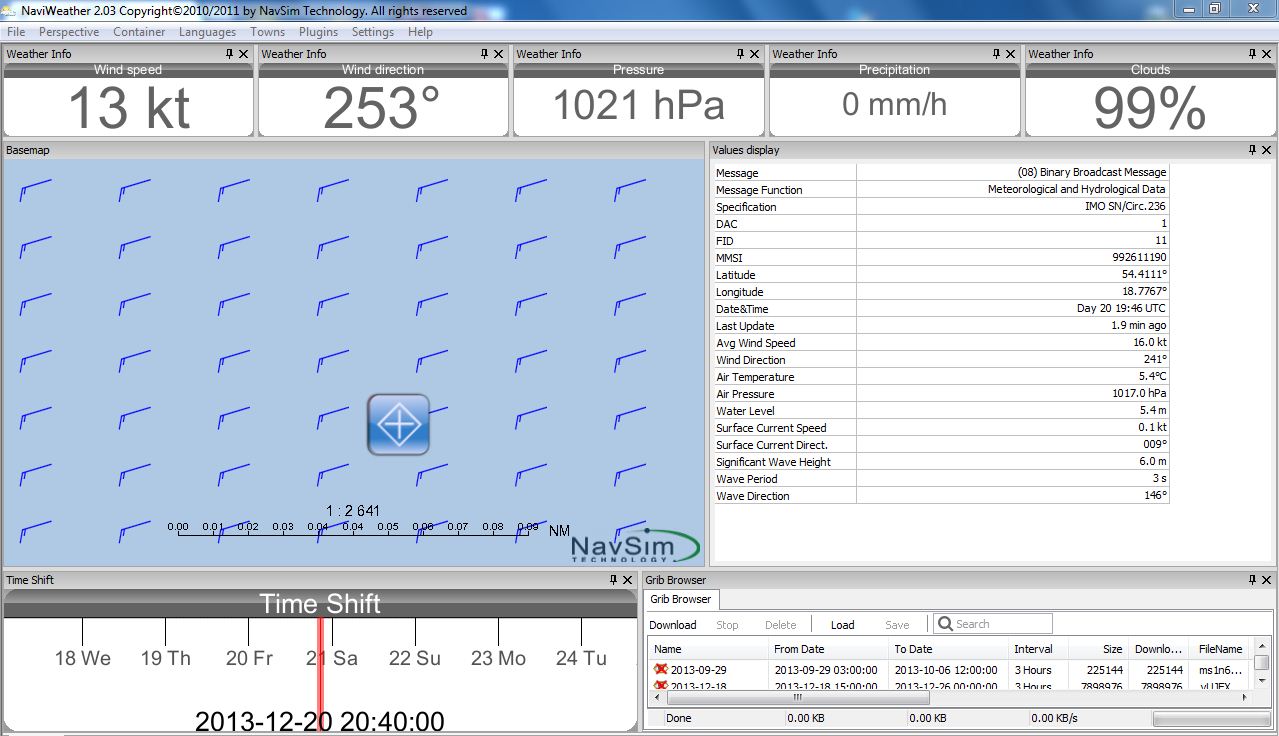
Task: Sort grib list by FileName column
Action: (x=1219, y=649)
